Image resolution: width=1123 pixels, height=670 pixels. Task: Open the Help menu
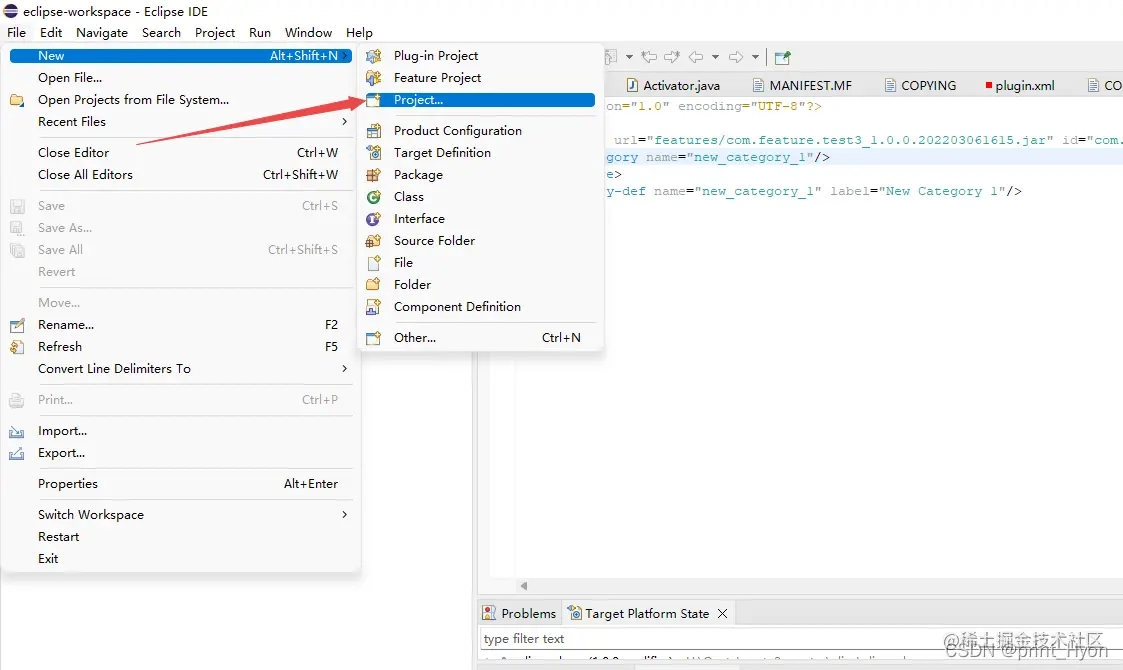[x=359, y=33]
